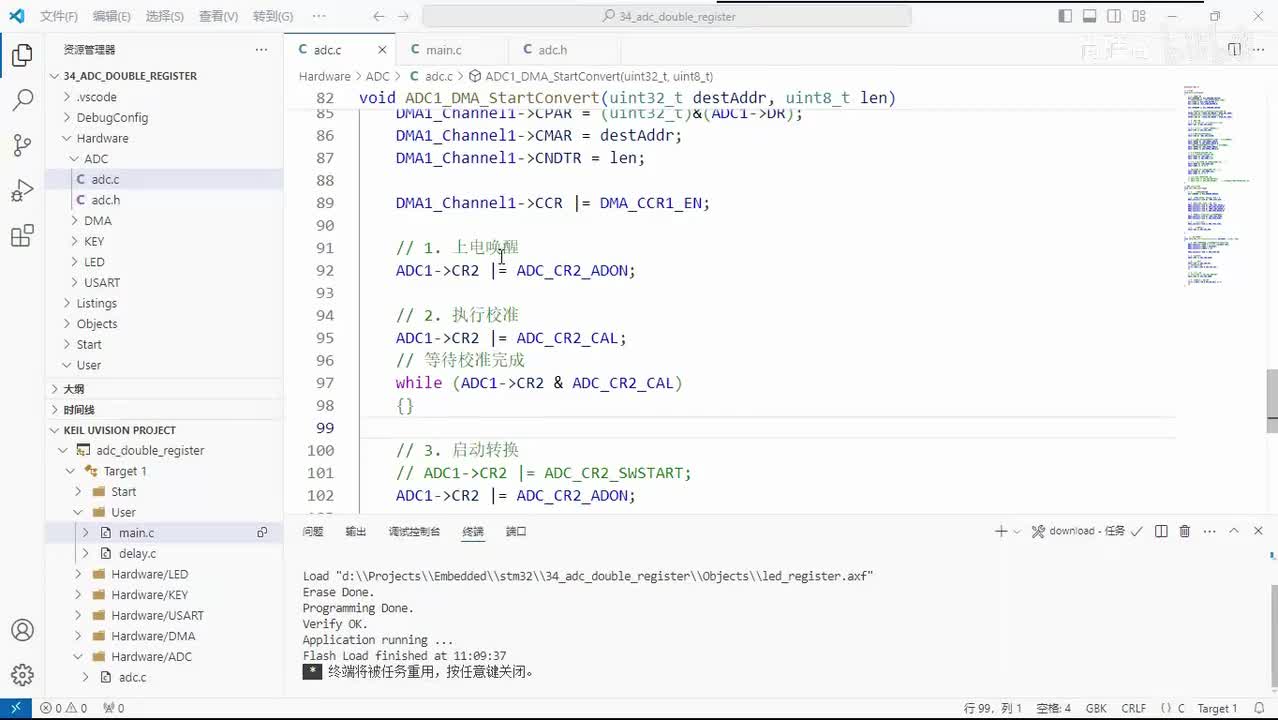Close the bottom terminal panel

pos(1258,531)
